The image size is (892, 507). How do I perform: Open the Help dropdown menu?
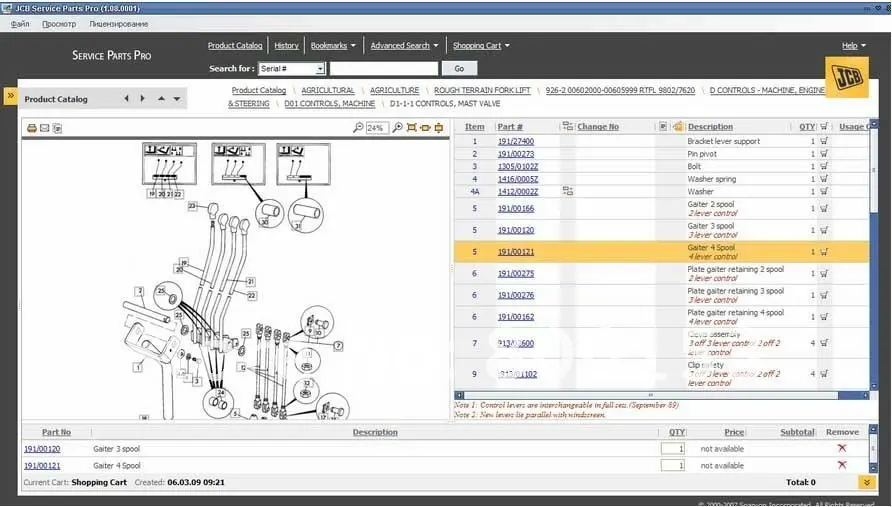[853, 46]
